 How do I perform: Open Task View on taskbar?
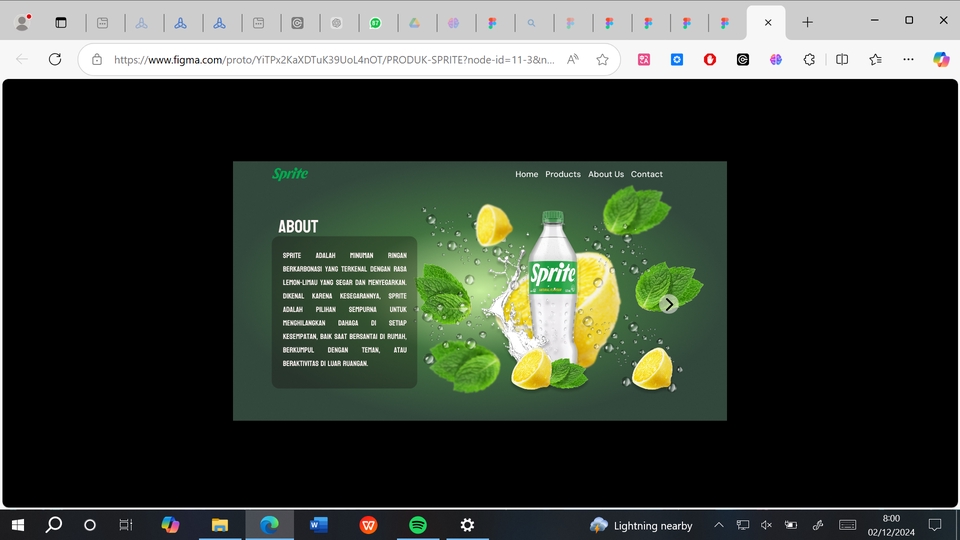pos(126,525)
